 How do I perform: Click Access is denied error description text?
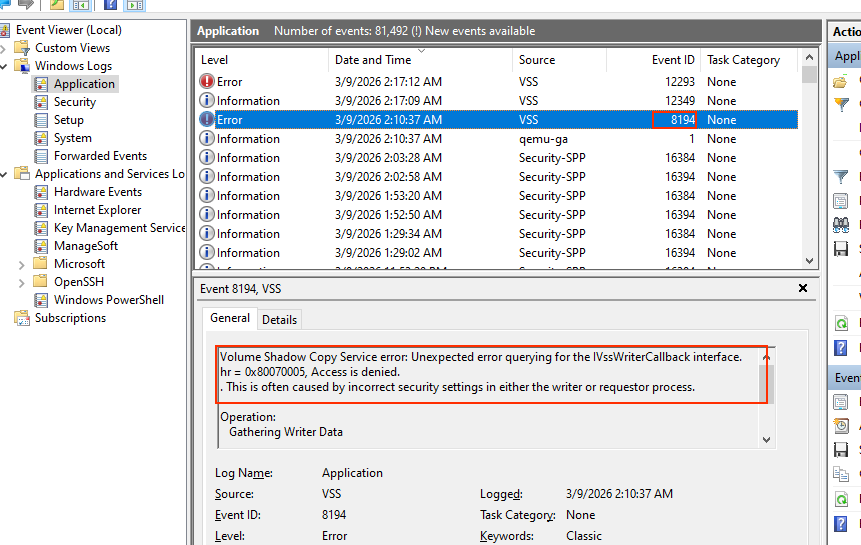pos(355,372)
